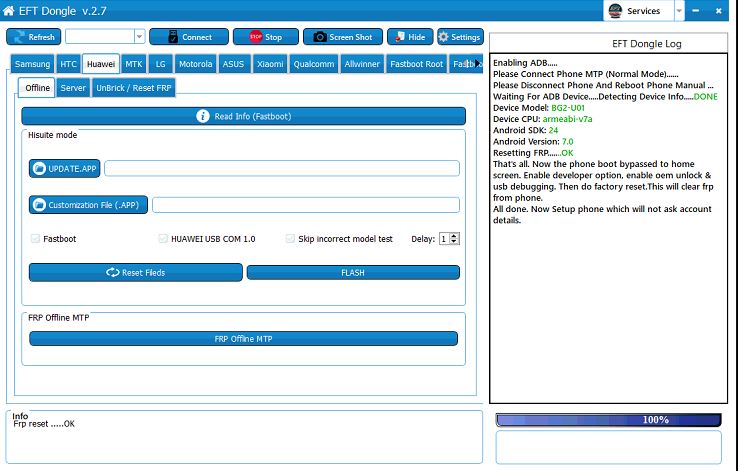Viewport: 738px width, 471px height.
Task: Click the UPDATE.APP path field
Action: [282, 168]
